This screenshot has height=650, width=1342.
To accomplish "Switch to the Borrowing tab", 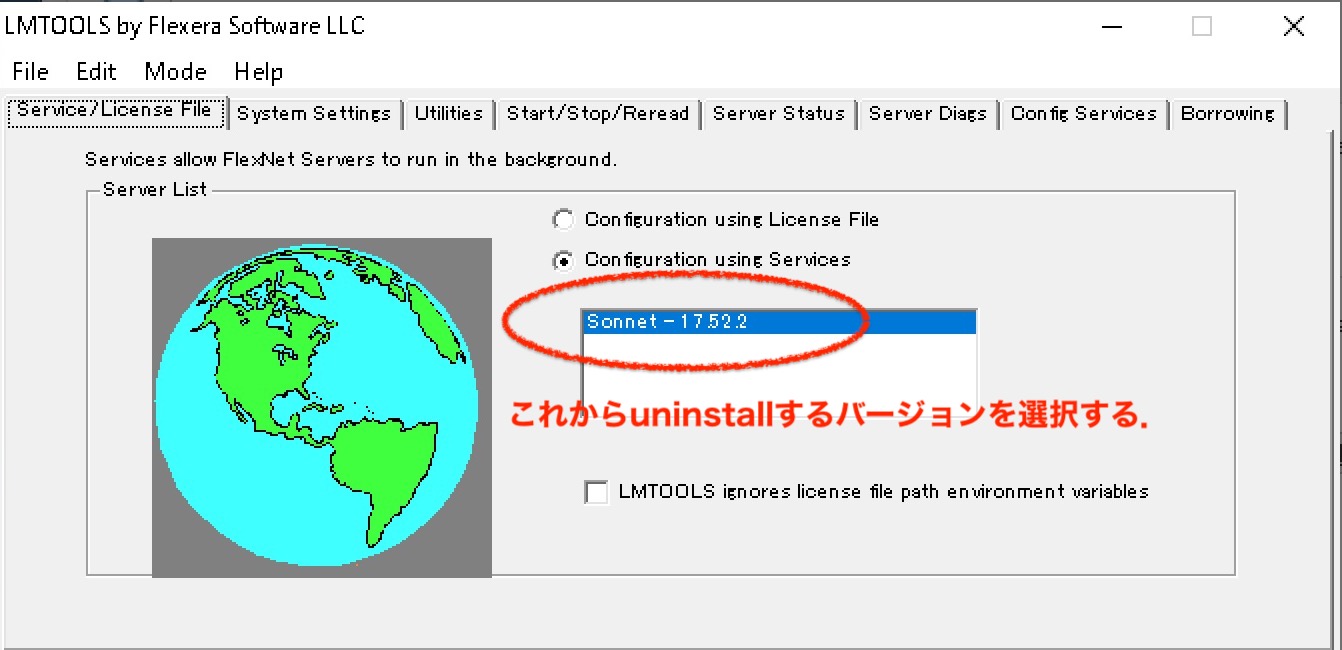I will click(x=1228, y=114).
